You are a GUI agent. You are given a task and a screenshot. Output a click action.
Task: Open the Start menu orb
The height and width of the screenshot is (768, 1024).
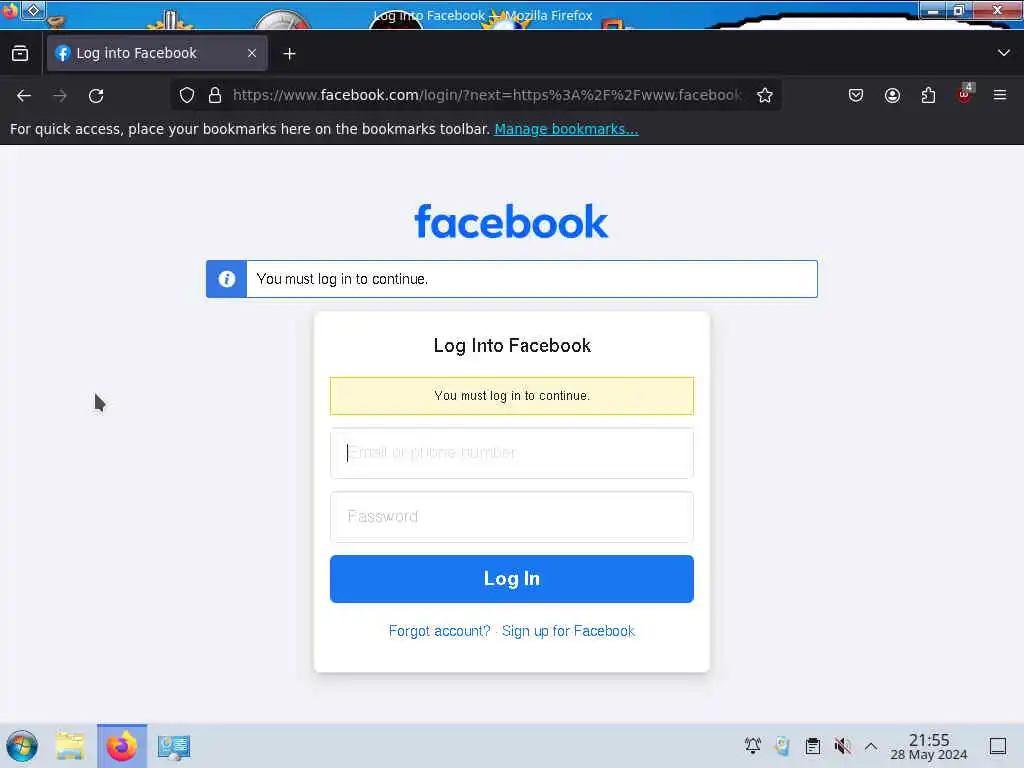coord(22,746)
